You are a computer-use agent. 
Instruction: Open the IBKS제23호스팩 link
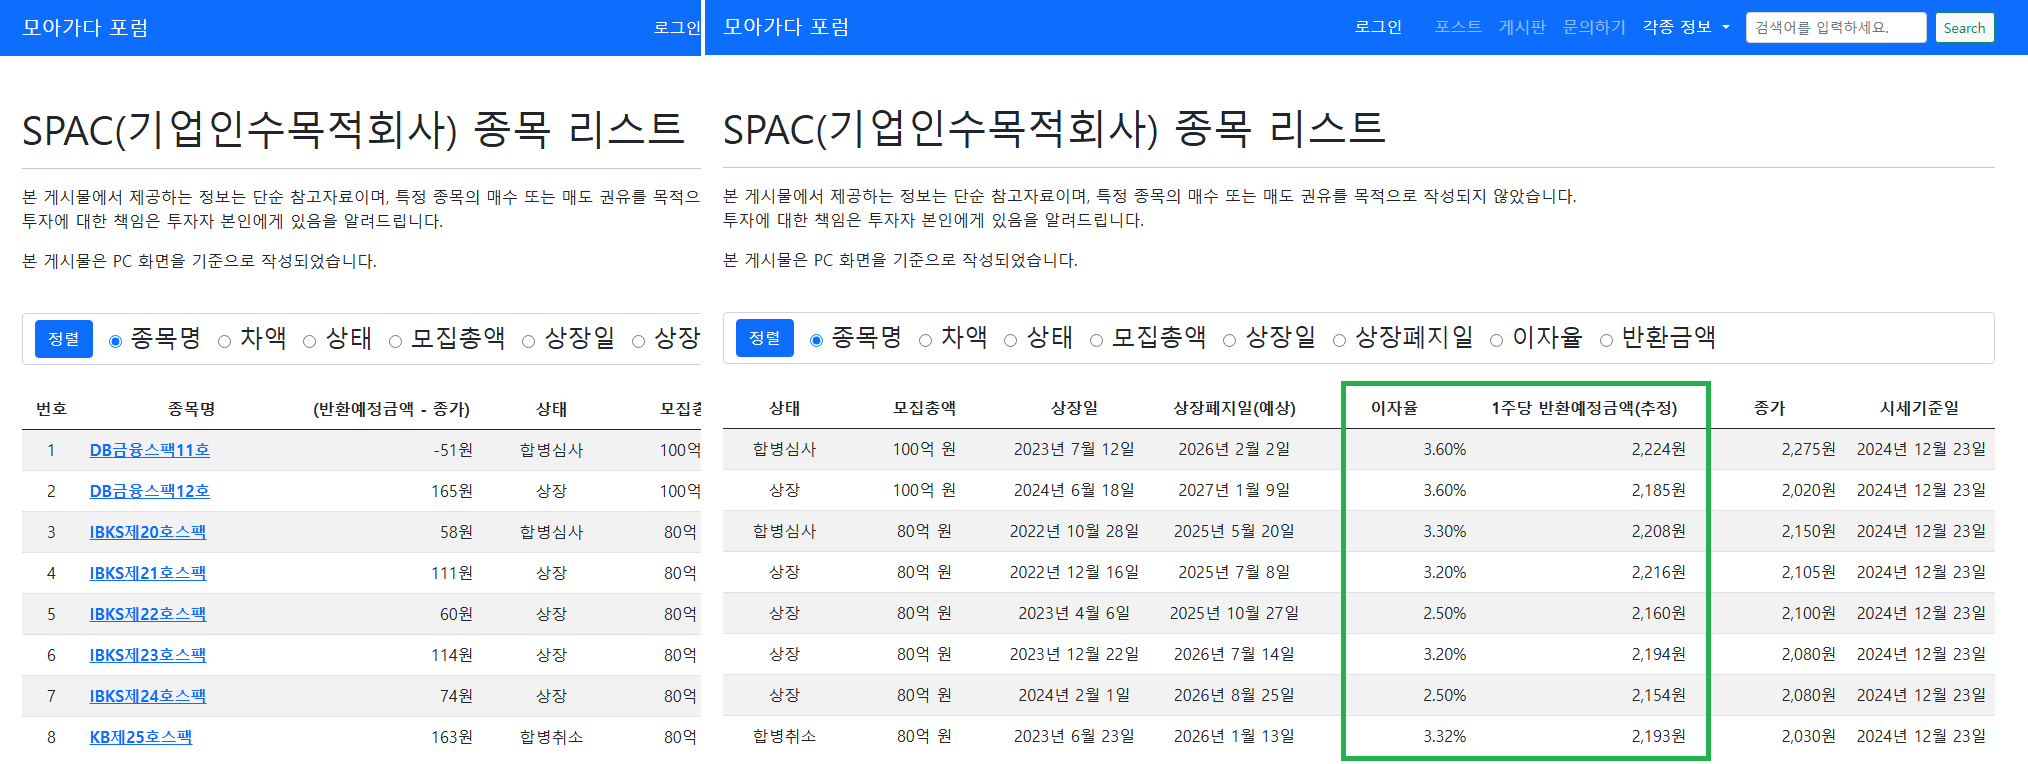[147, 655]
